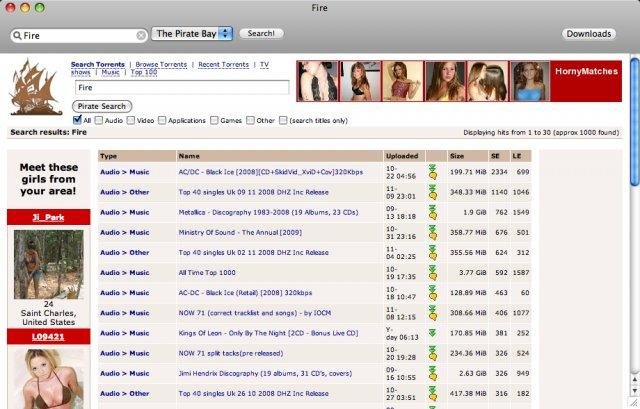Open the Browse Torrents link

pyautogui.click(x=161, y=64)
